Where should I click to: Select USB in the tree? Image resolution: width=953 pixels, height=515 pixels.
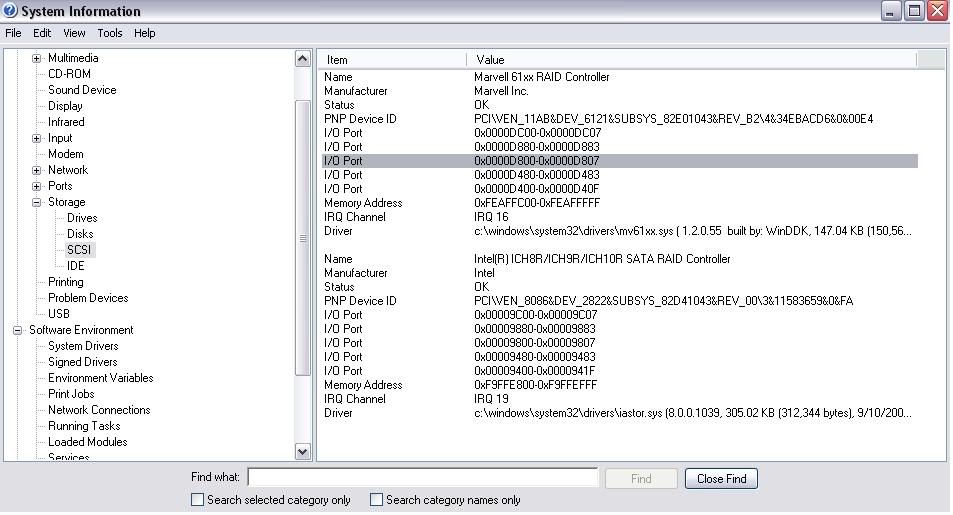[59, 314]
